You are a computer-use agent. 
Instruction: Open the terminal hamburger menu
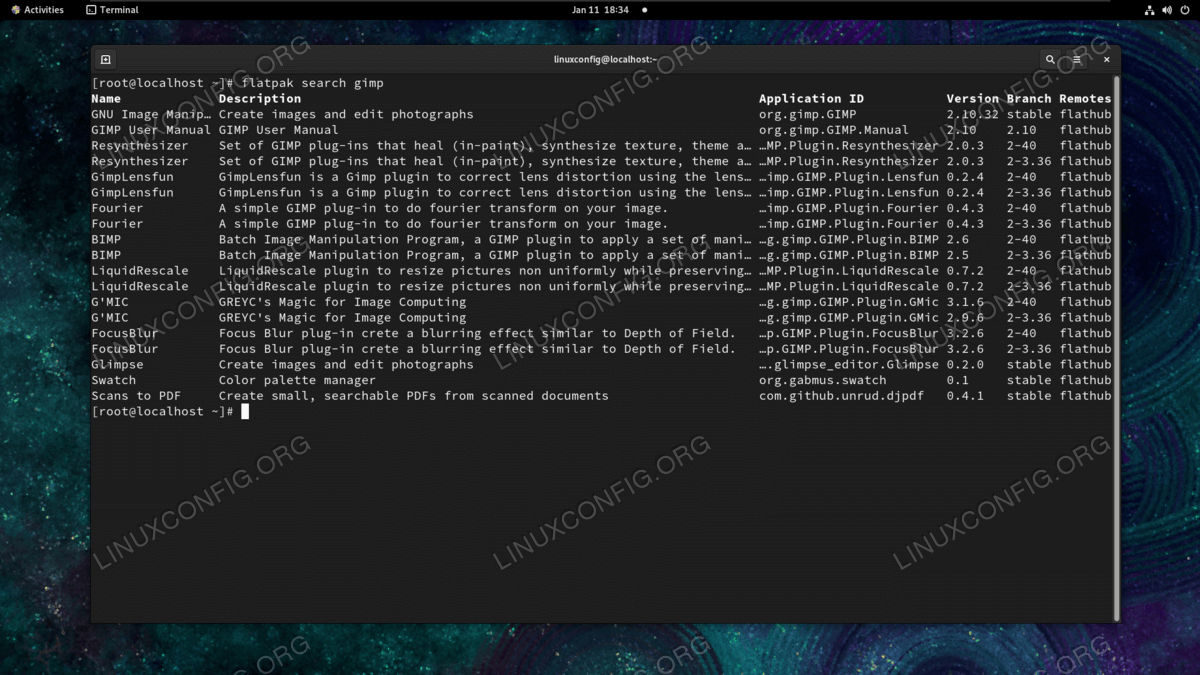pos(1077,60)
